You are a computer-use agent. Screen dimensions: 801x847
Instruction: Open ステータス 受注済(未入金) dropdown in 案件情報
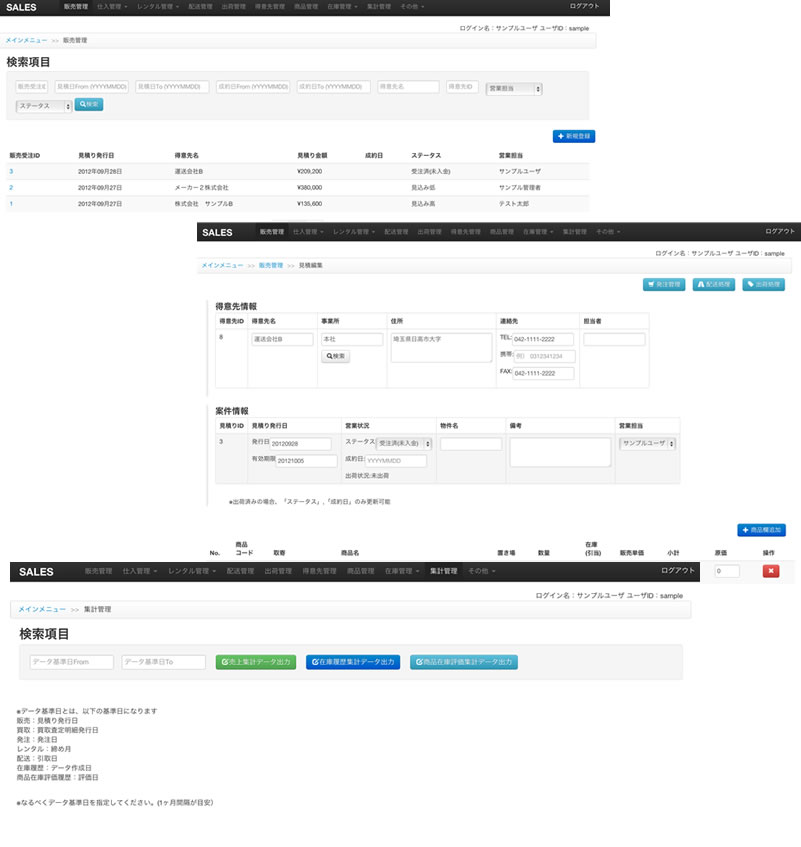tap(404, 443)
